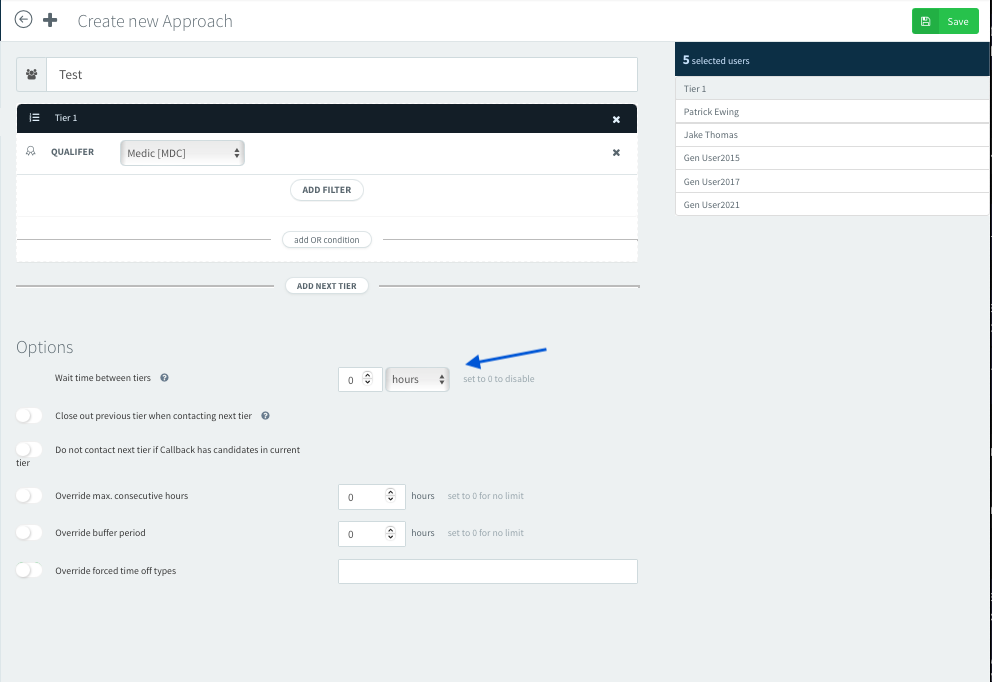The image size is (992, 682).
Task: Adjust max consecutive hours stepper arrows
Action: 390,495
